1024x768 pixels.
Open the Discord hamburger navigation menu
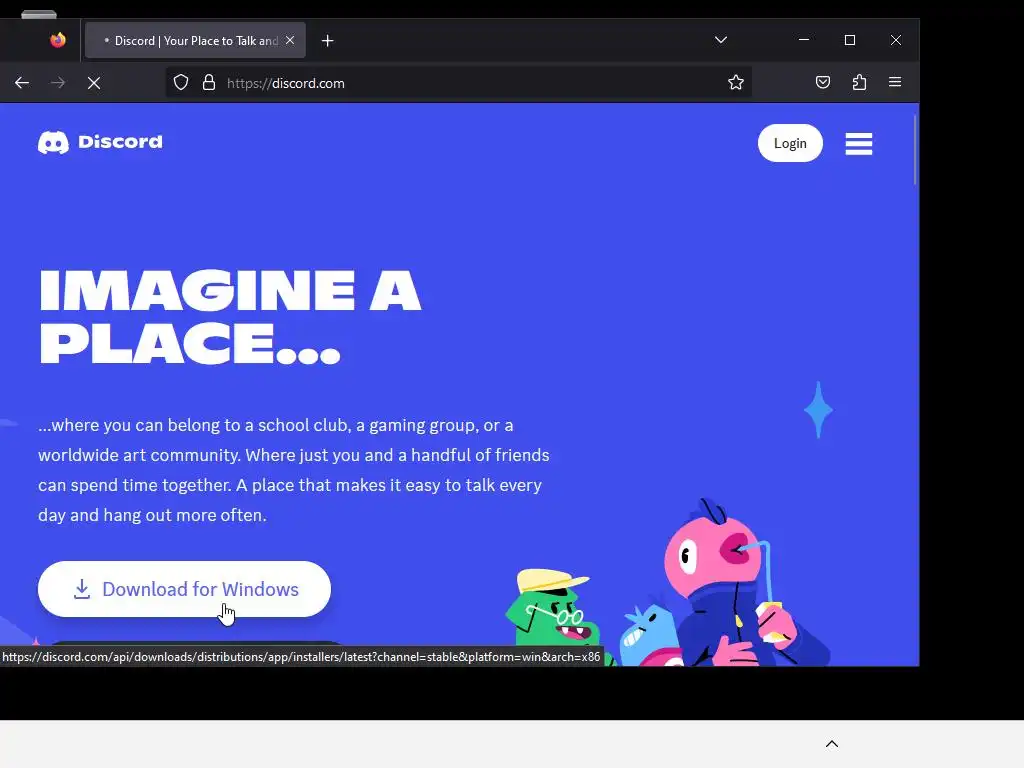click(x=859, y=144)
